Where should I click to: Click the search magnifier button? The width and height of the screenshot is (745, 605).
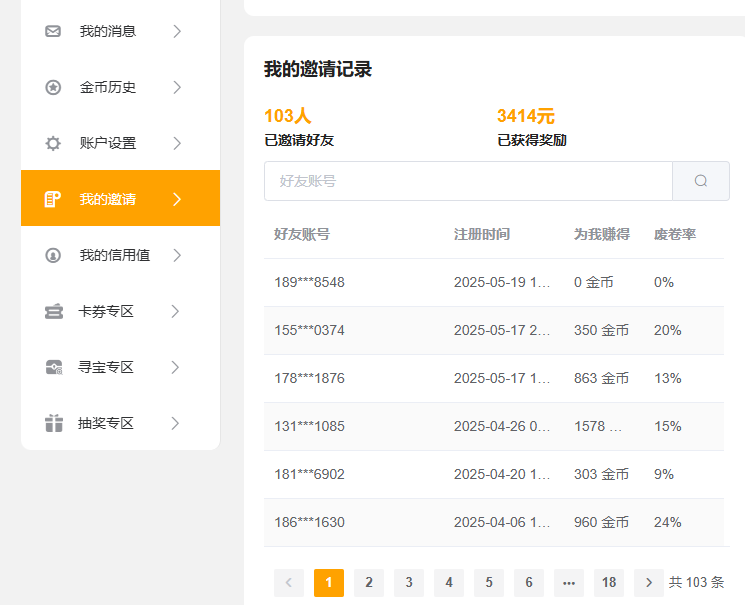coord(701,181)
